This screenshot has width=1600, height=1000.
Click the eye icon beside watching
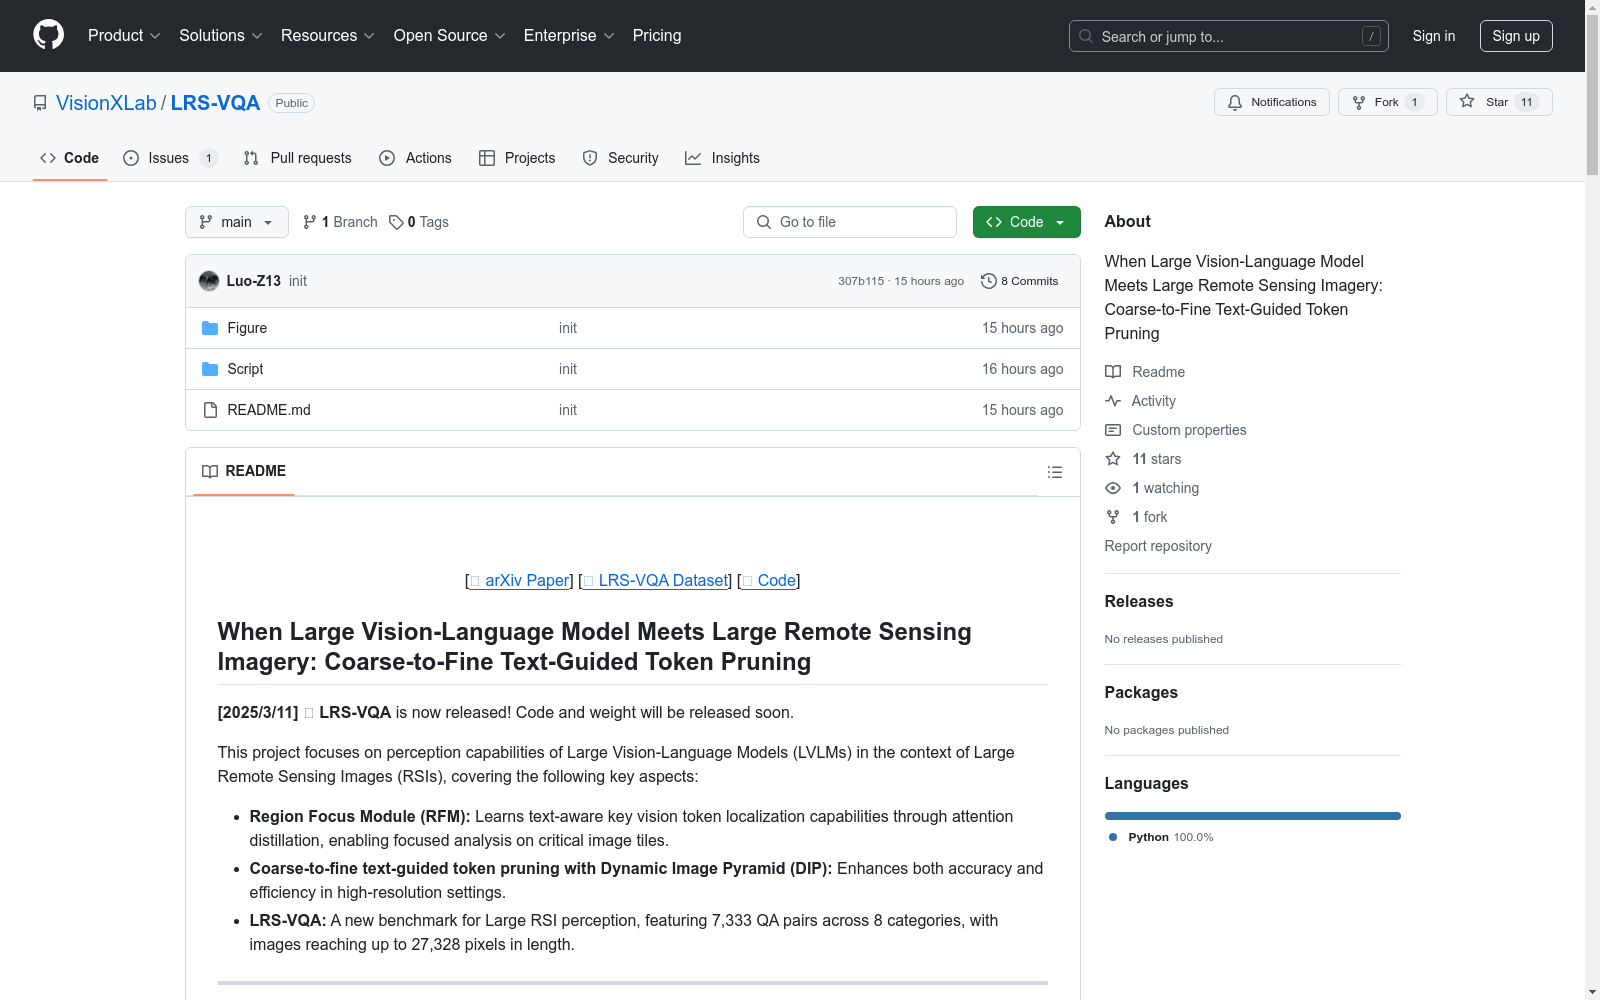(1113, 488)
